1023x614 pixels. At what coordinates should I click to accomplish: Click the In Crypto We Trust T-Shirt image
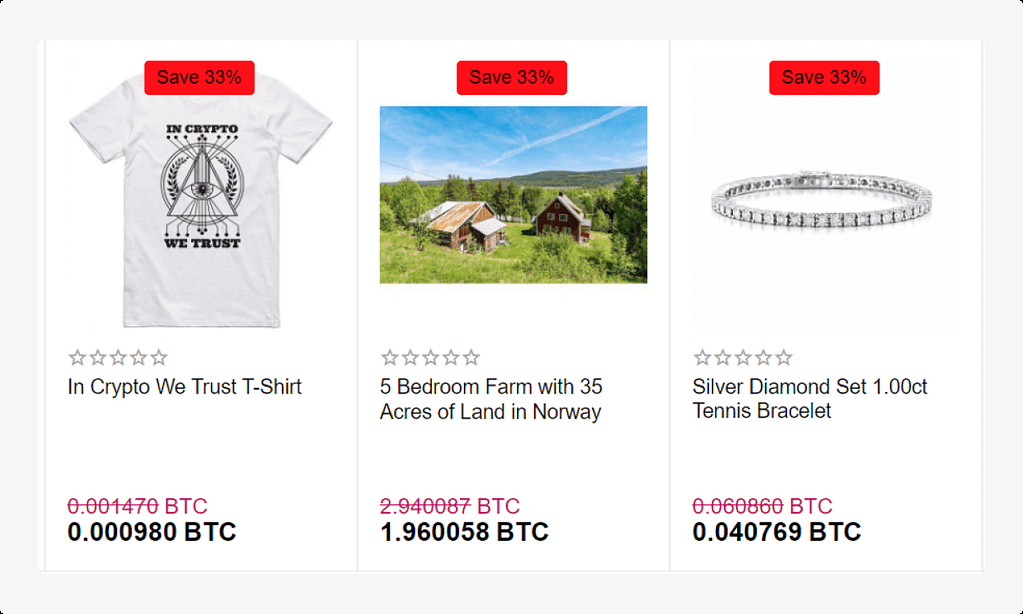coord(199,200)
